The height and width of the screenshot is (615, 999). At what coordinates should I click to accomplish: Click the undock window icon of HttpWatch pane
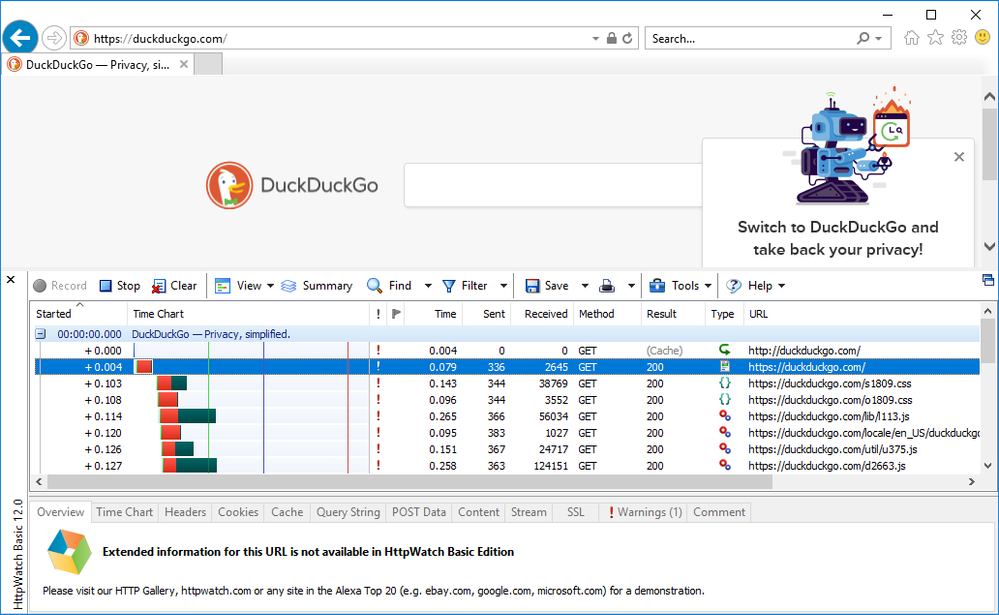988,280
